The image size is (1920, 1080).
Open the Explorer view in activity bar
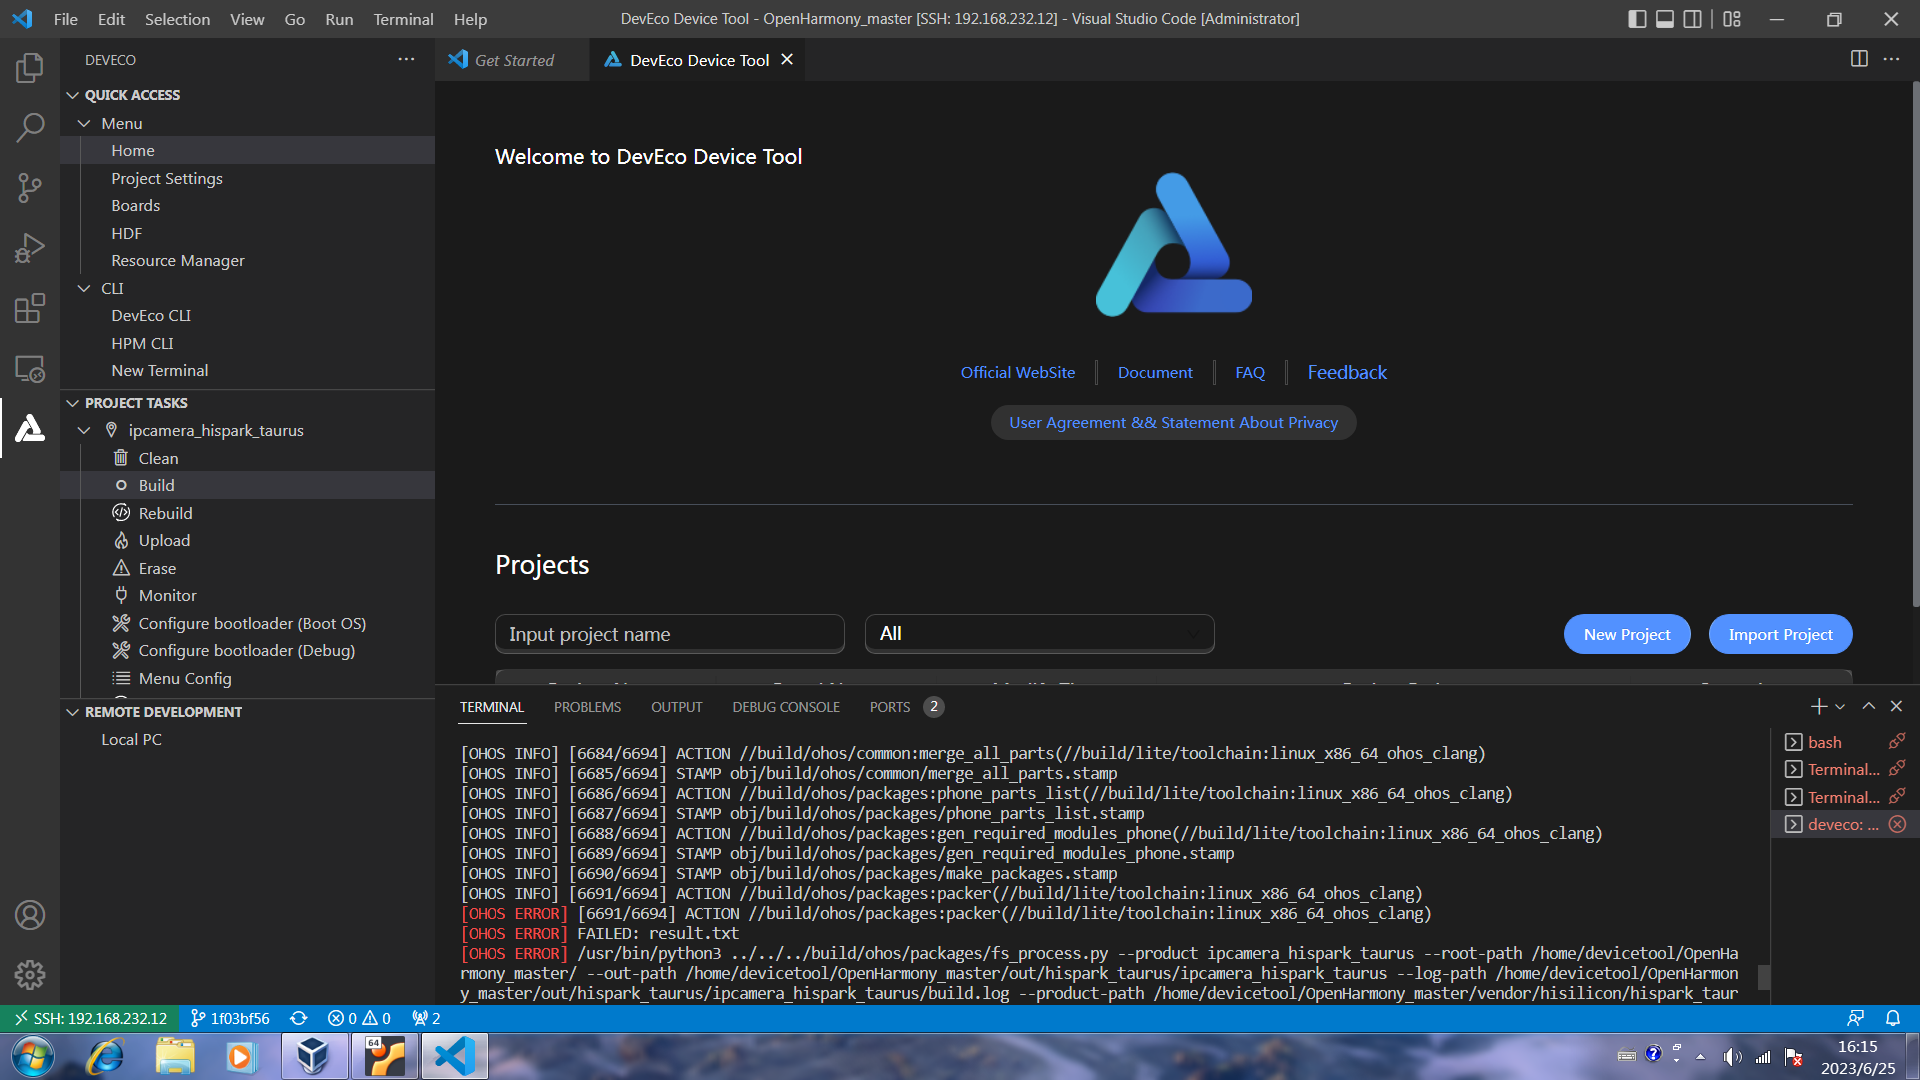tap(30, 68)
